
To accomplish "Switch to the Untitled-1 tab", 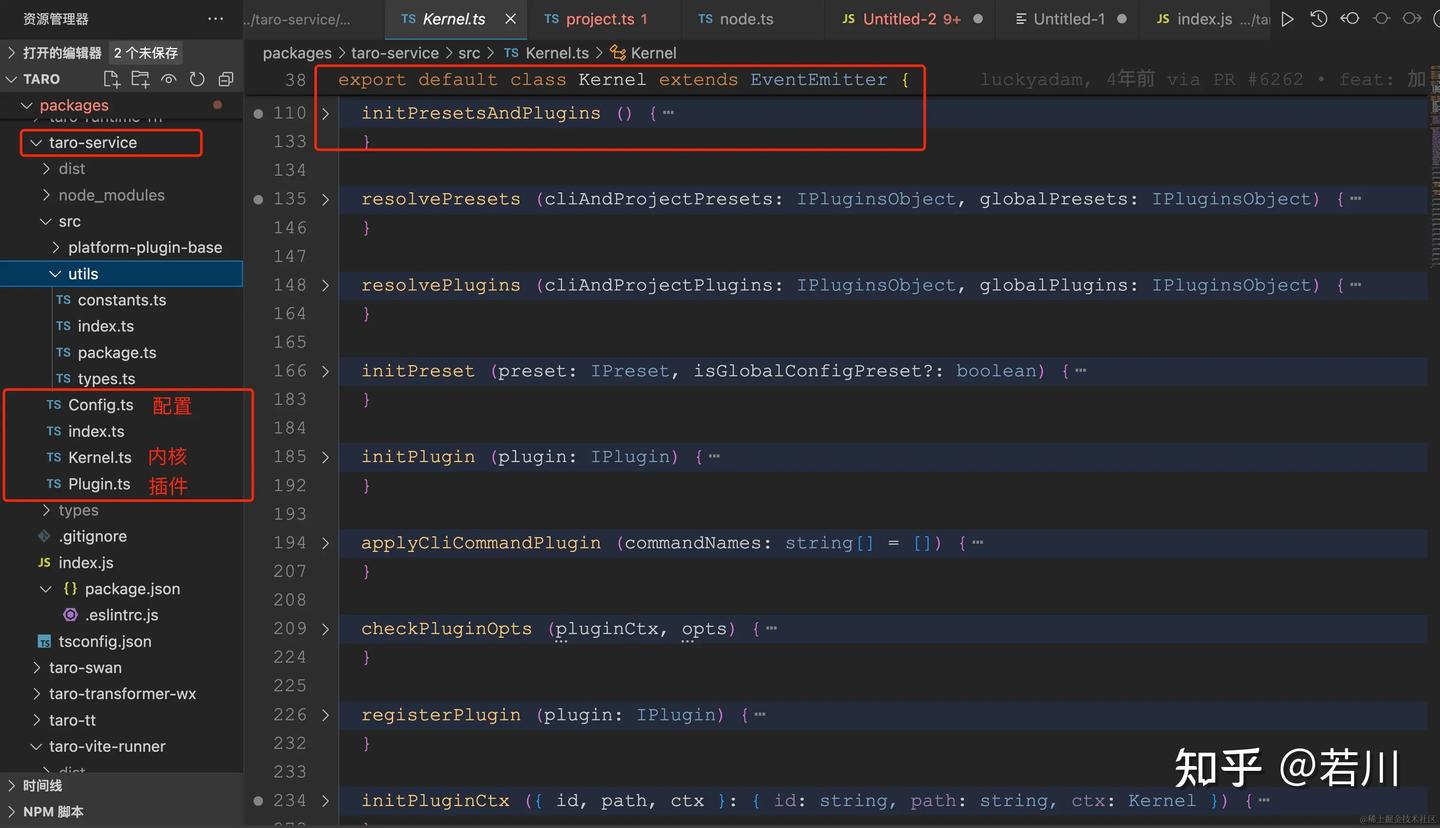I will click(x=1070, y=19).
